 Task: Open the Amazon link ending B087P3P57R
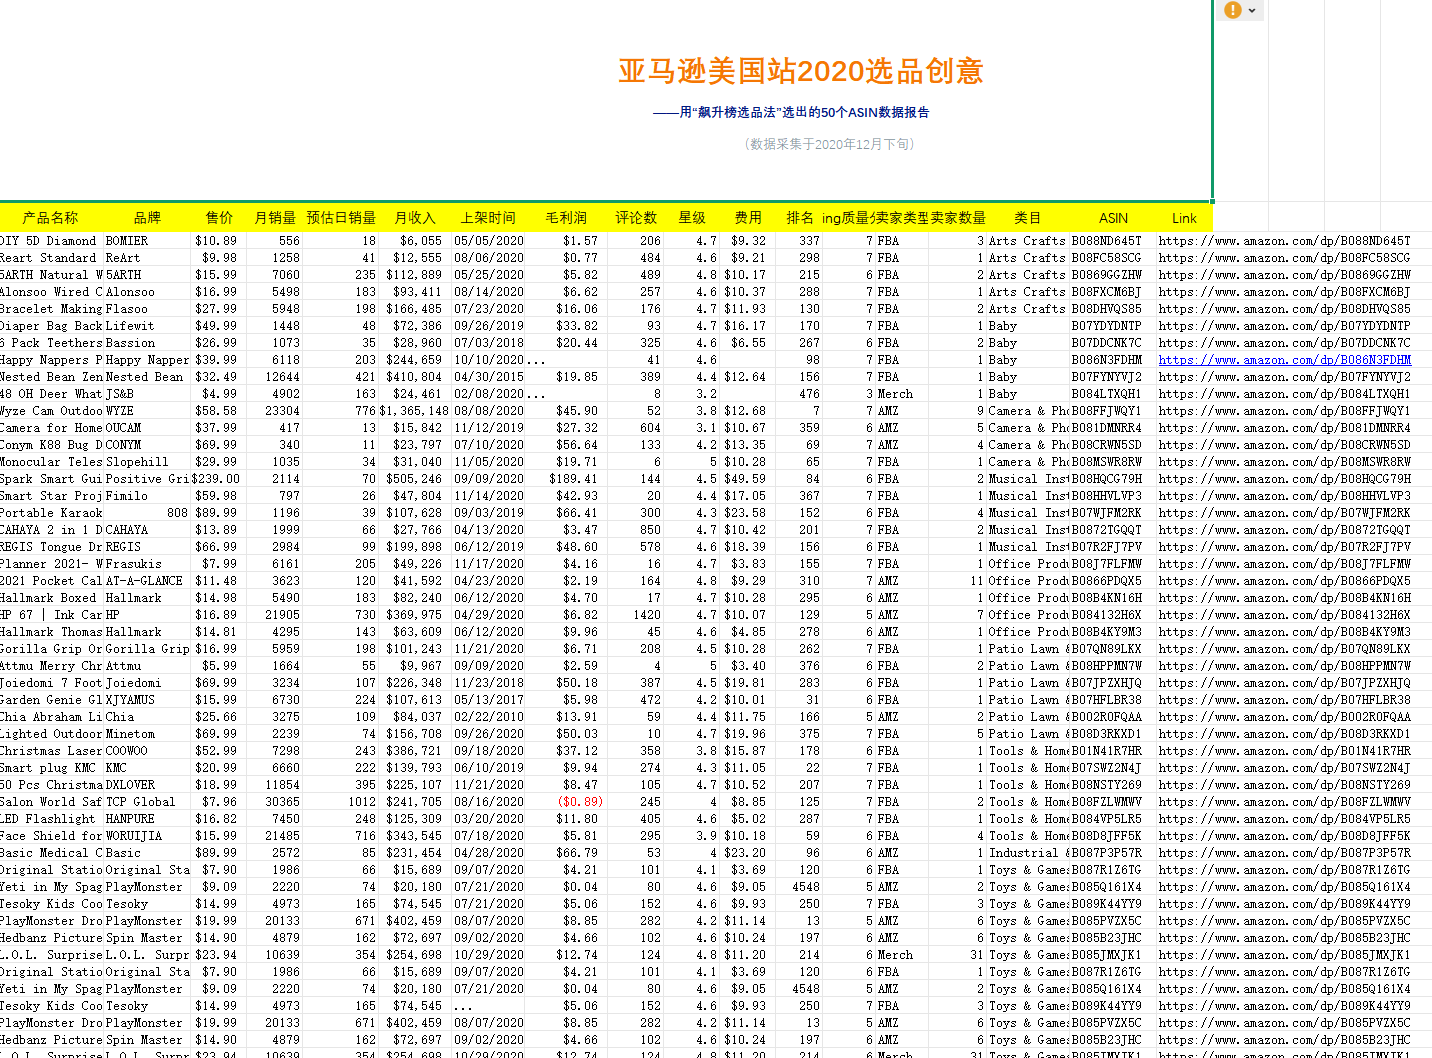[1285, 853]
